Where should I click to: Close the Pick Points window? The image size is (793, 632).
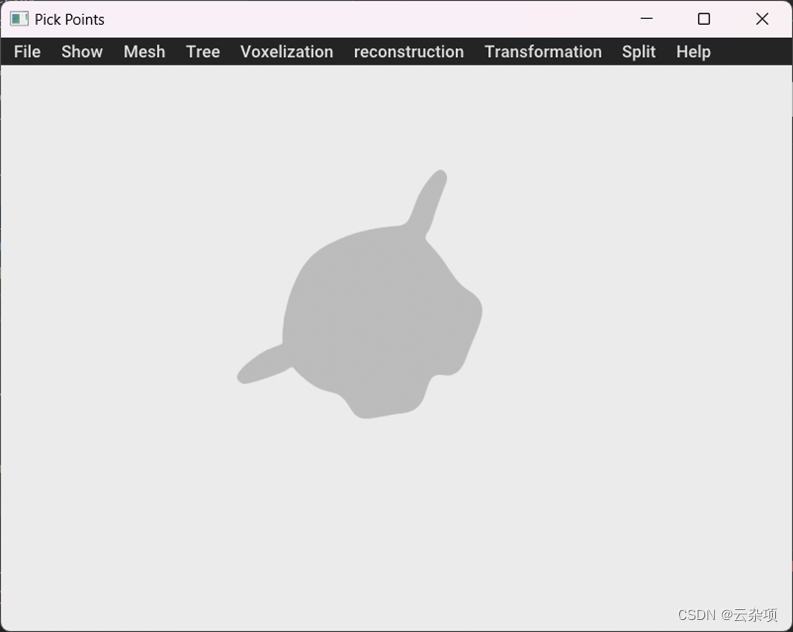pyautogui.click(x=762, y=19)
